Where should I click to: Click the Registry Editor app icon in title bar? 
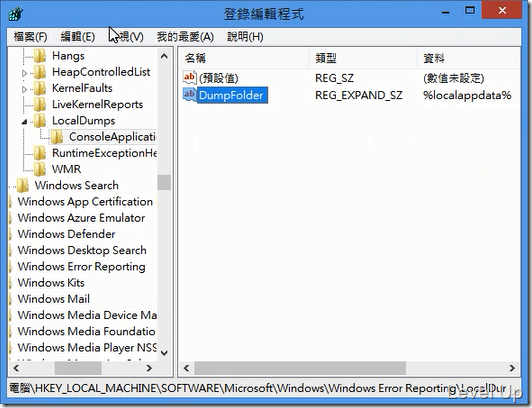(16, 14)
